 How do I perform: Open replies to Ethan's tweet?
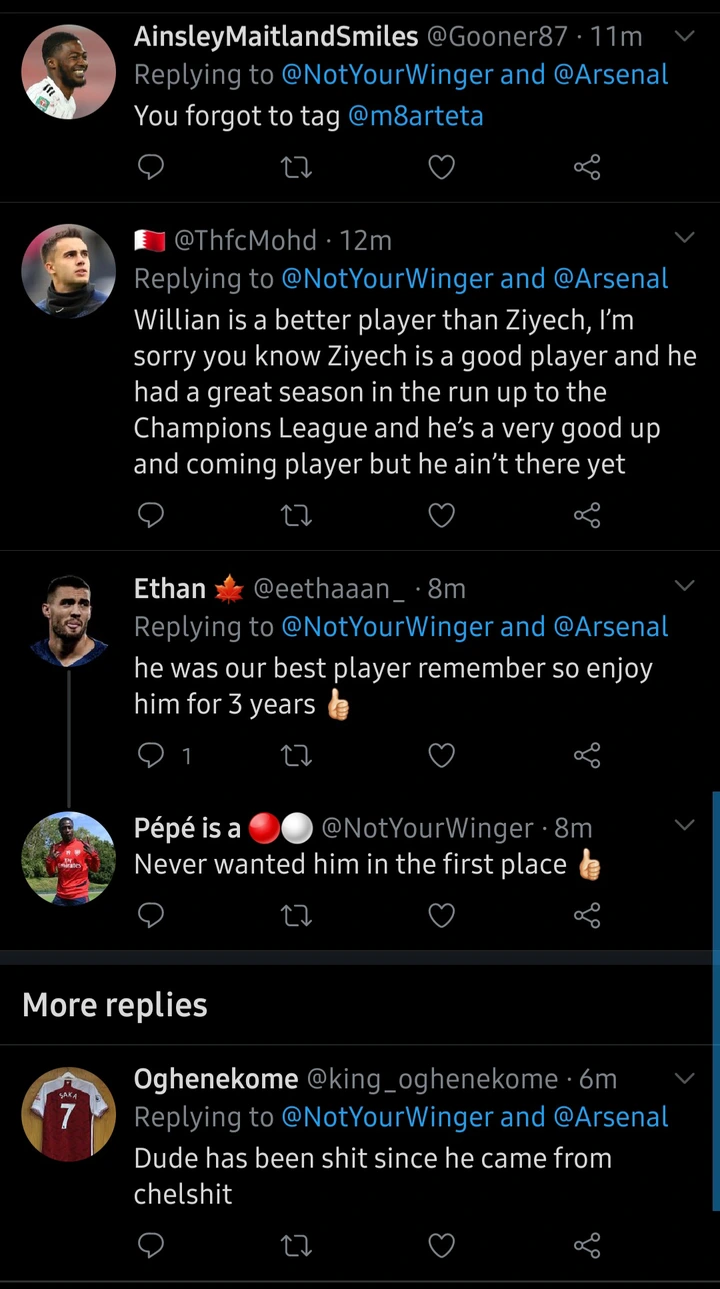(152, 756)
